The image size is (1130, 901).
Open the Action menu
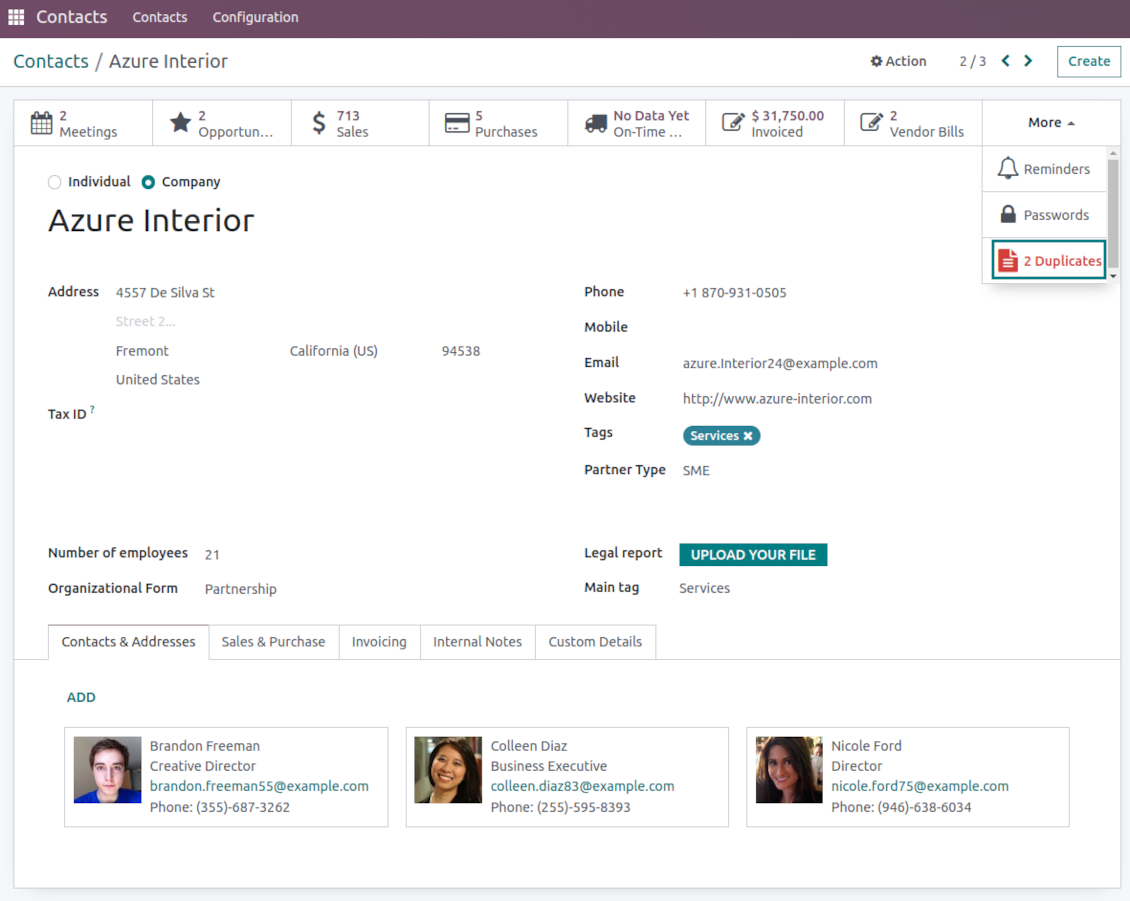point(898,61)
